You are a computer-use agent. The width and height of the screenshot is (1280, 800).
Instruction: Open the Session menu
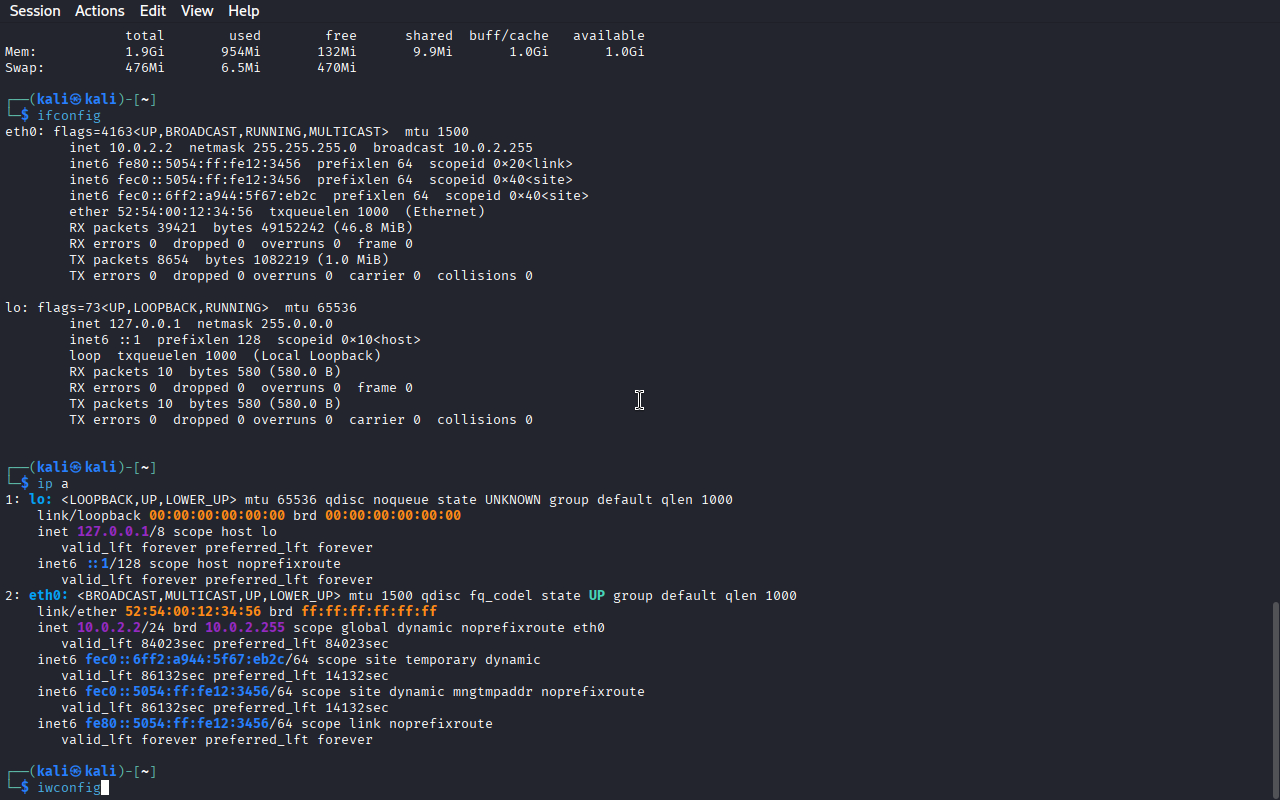(x=35, y=11)
